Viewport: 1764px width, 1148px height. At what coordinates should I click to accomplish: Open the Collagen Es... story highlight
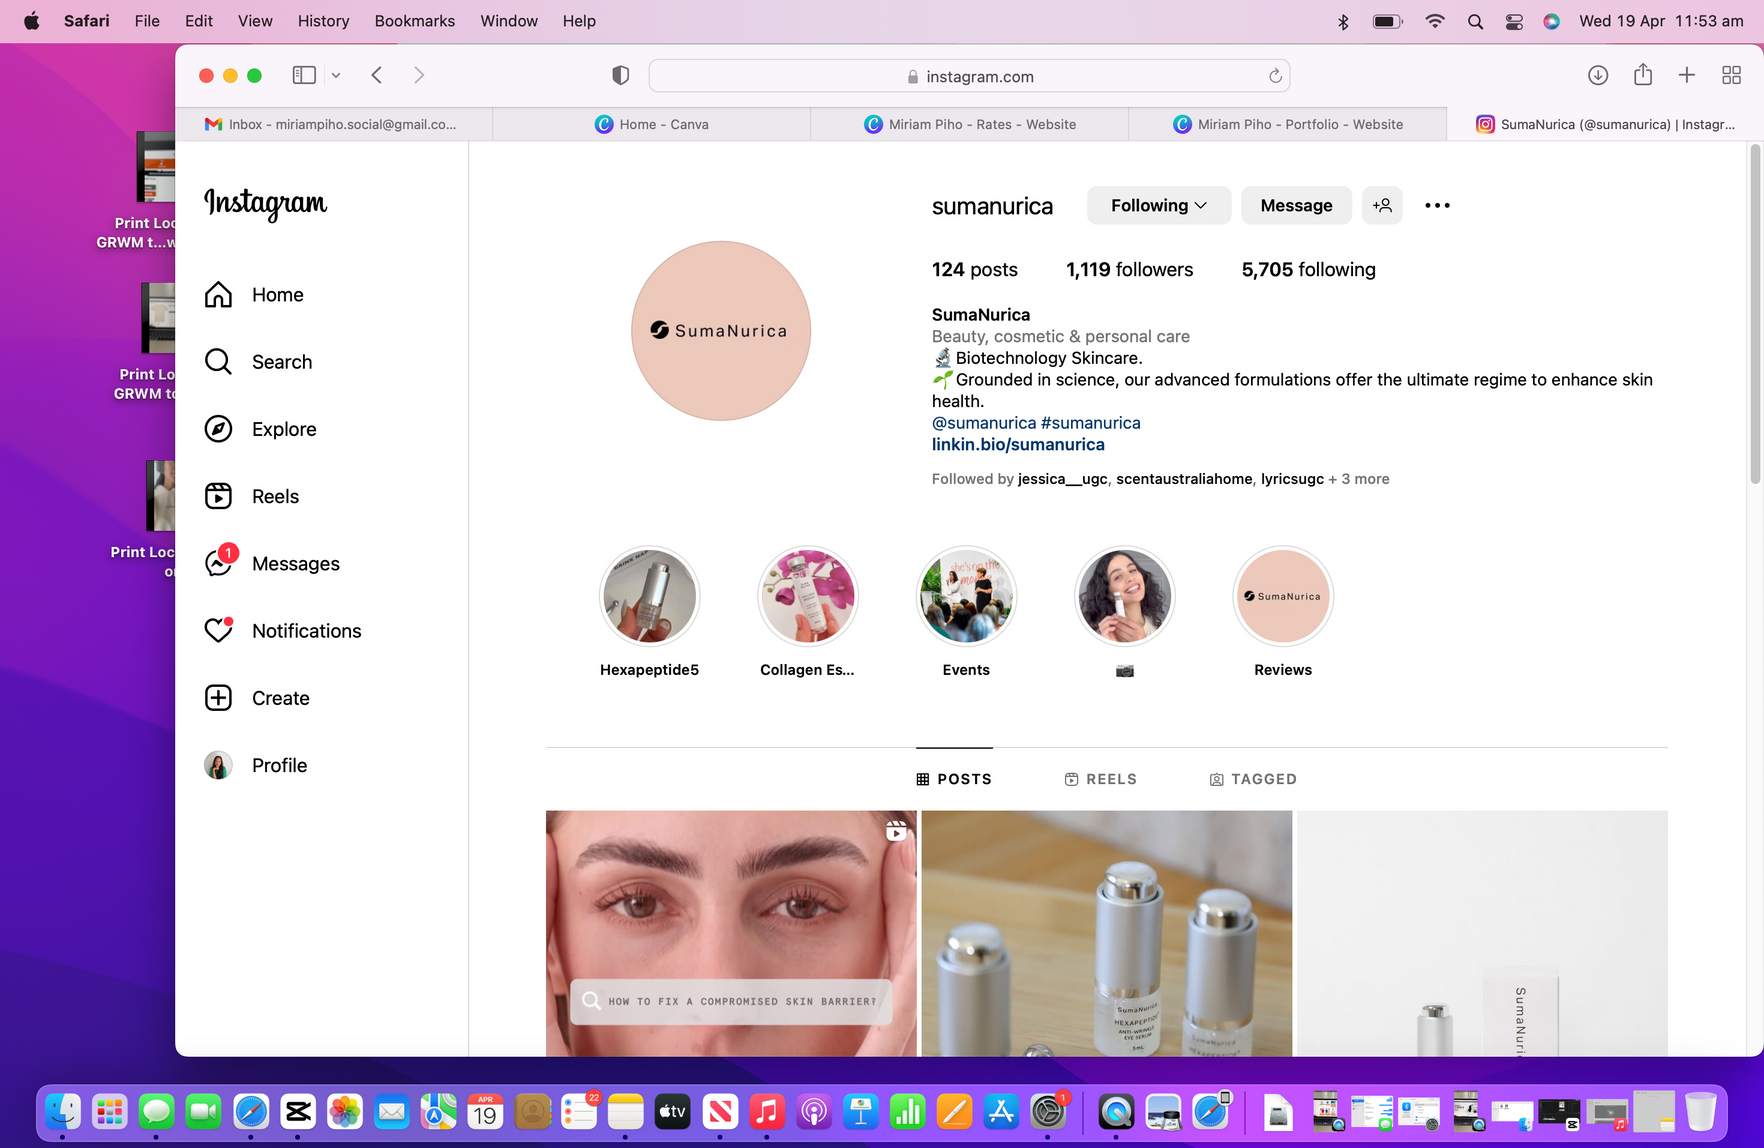(x=807, y=596)
